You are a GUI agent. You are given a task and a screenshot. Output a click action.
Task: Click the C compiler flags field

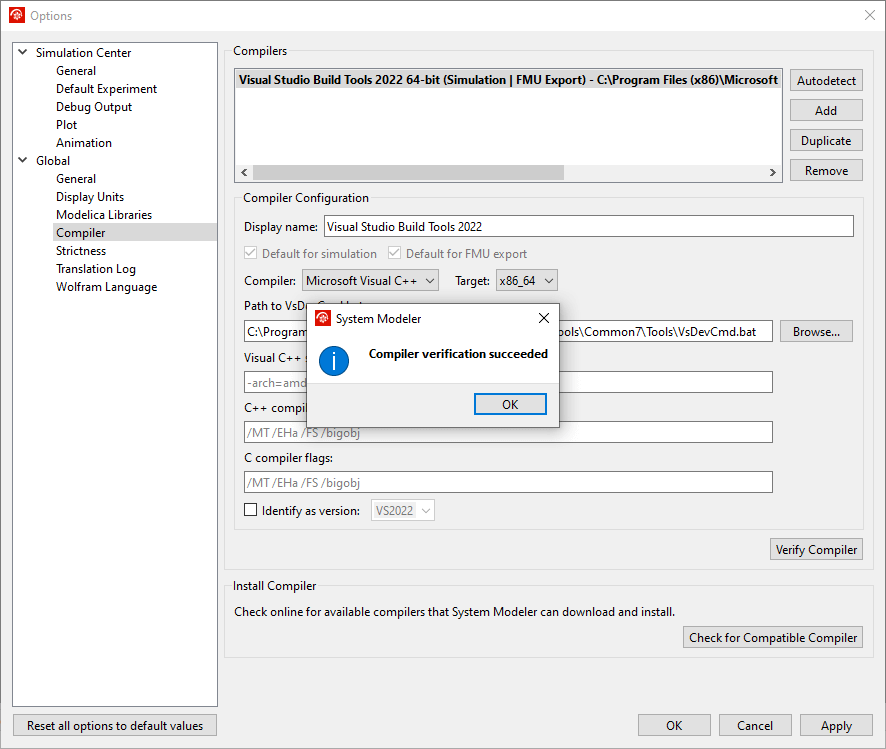pos(508,482)
